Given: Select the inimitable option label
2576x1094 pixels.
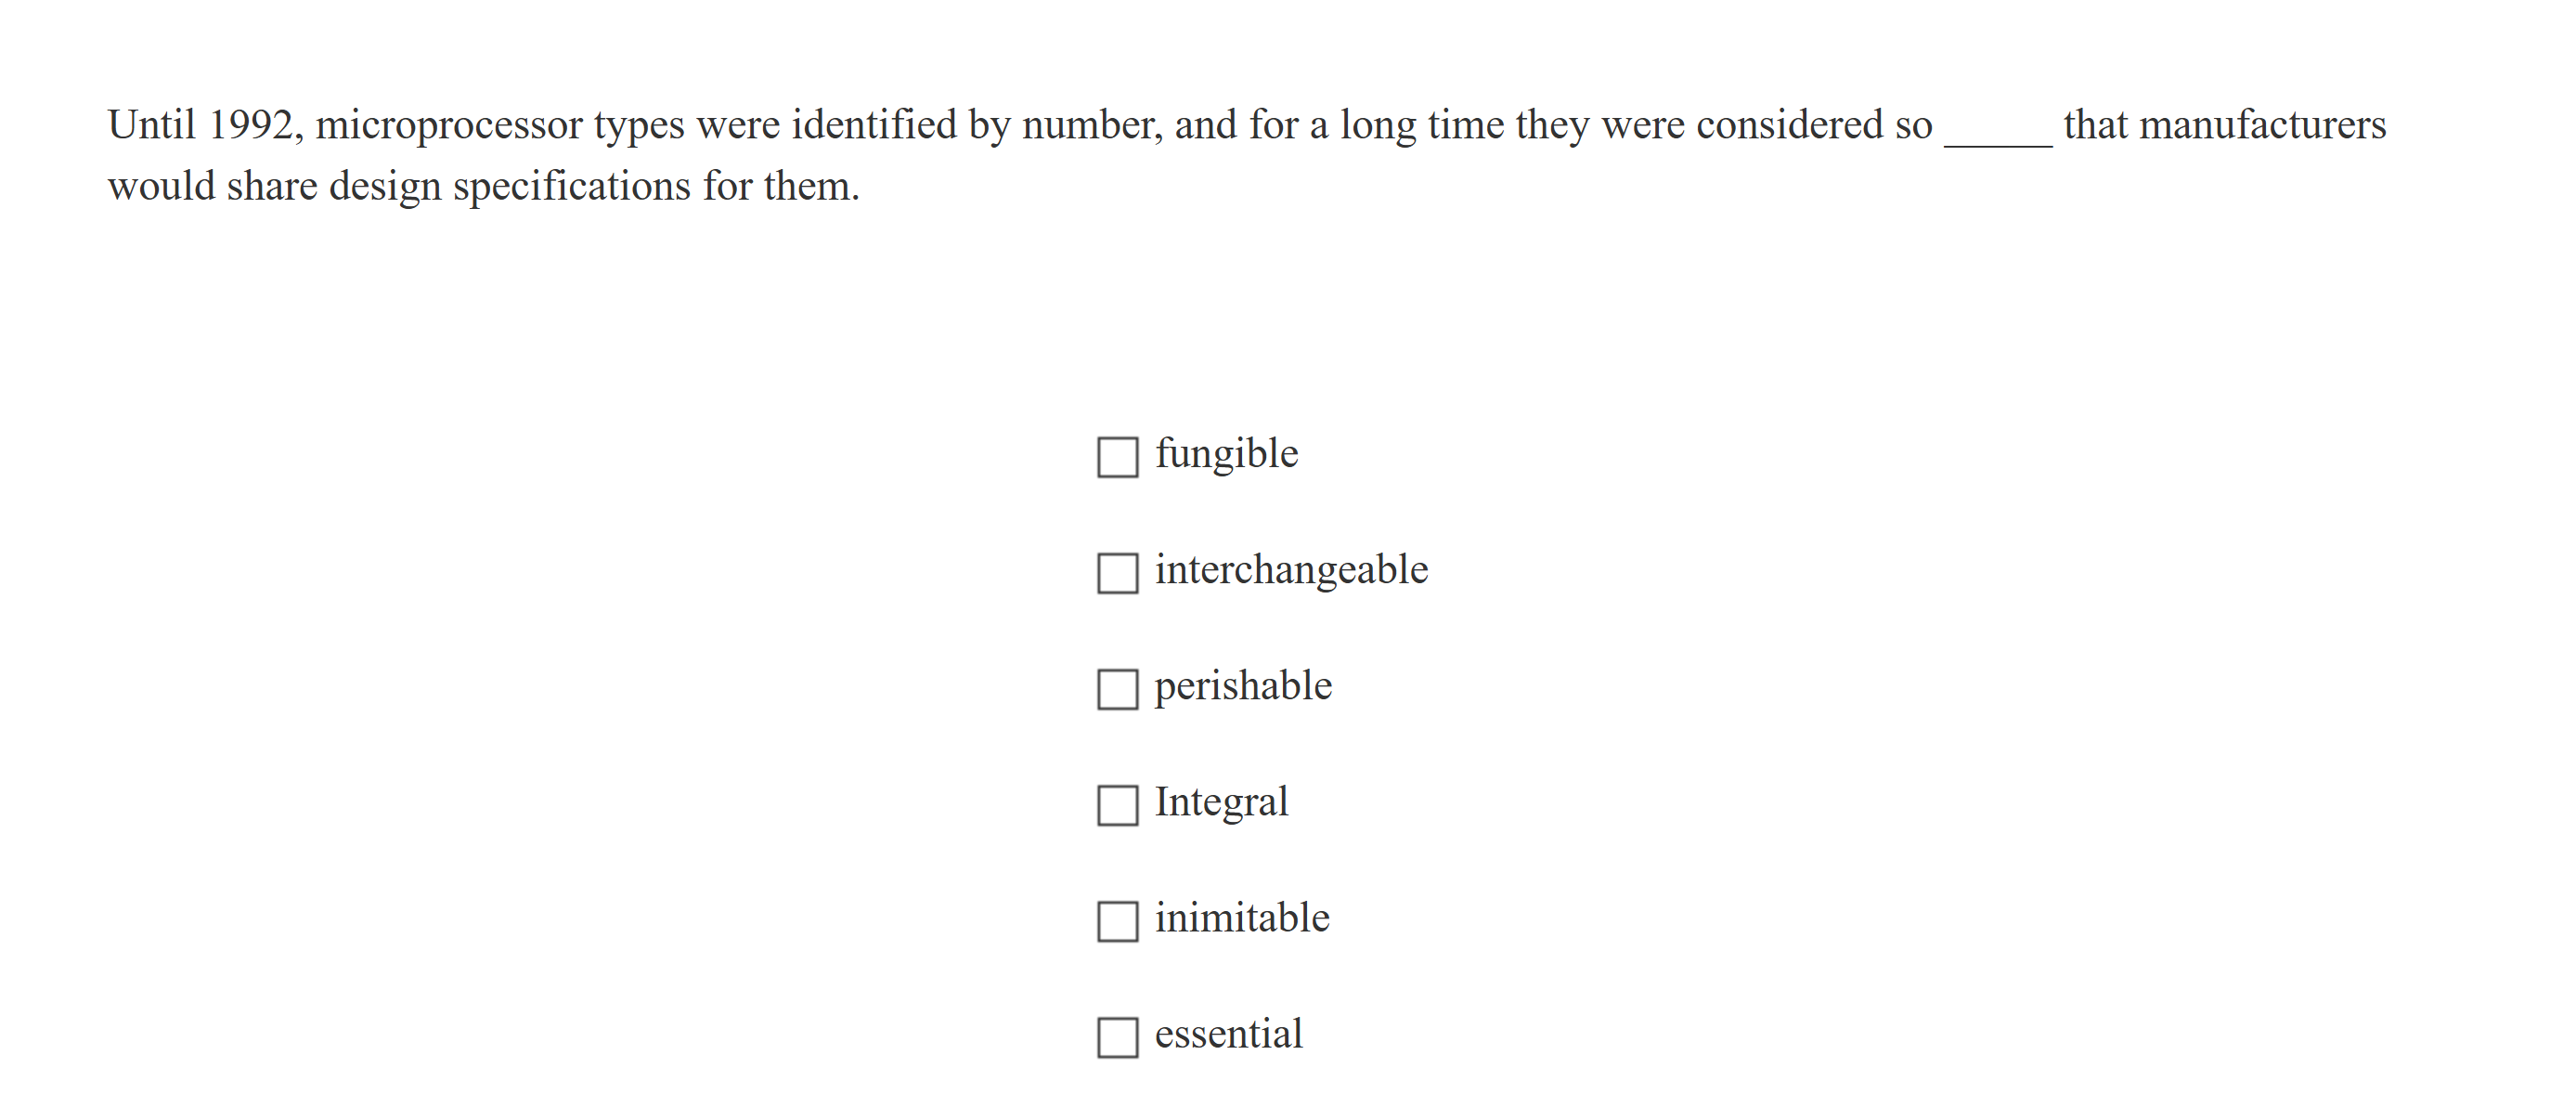Looking at the screenshot, I should click(1241, 917).
